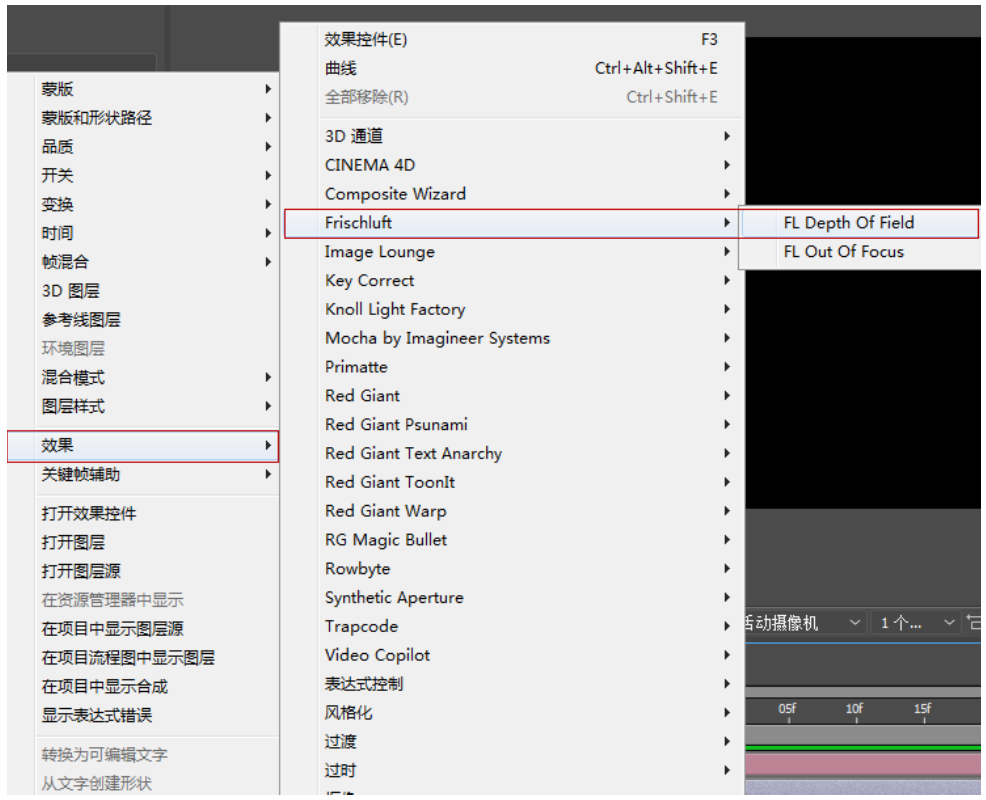
Task: Expand Mocha by Imagineer Systems
Action: tap(512, 338)
